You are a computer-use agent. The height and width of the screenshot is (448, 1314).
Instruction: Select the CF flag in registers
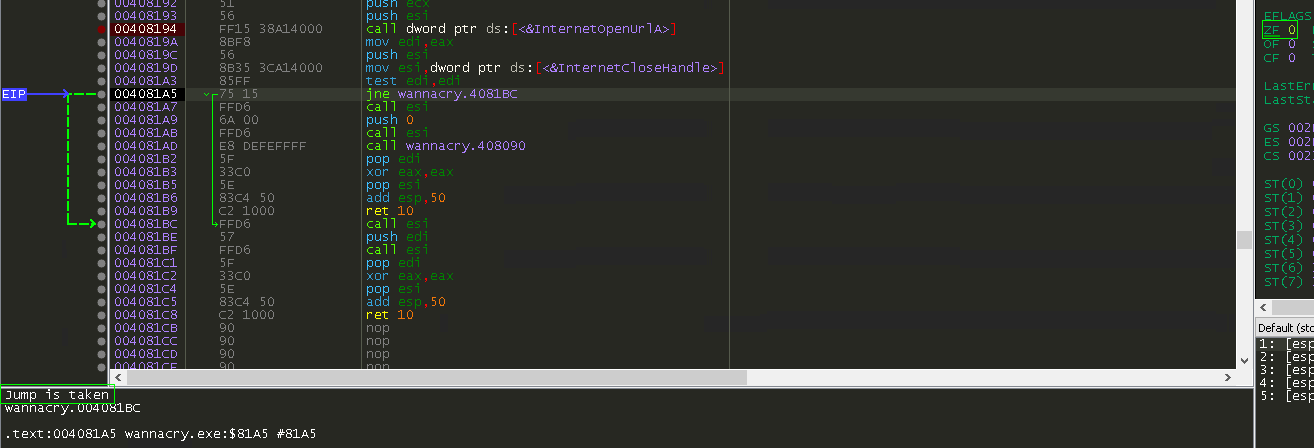[1279, 57]
